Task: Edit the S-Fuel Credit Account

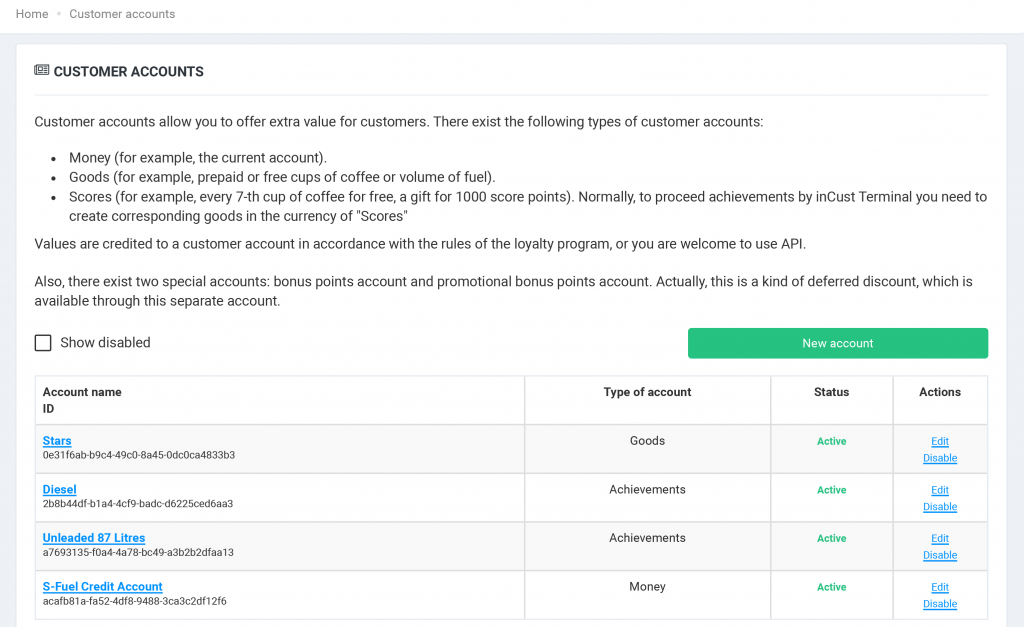Action: click(x=939, y=587)
